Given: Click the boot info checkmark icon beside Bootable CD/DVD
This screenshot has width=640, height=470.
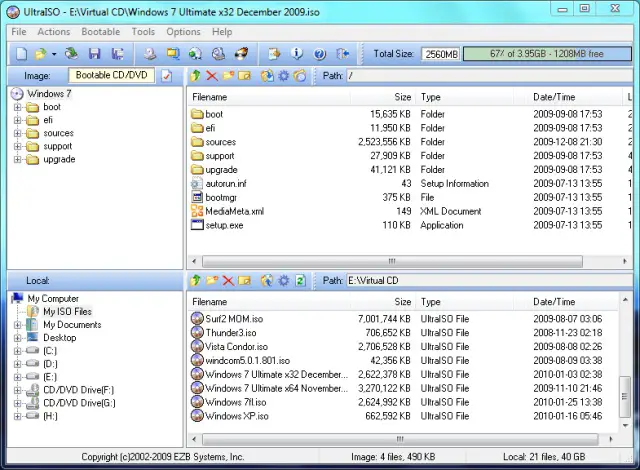Looking at the screenshot, I should 167,75.
